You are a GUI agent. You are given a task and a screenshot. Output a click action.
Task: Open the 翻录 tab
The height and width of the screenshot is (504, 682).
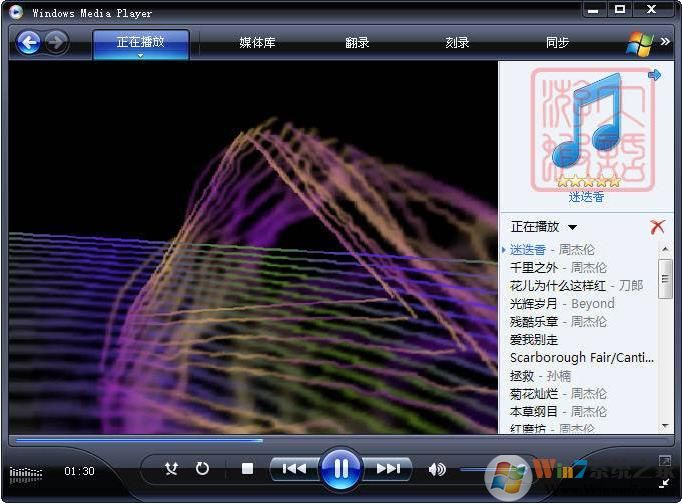[357, 43]
